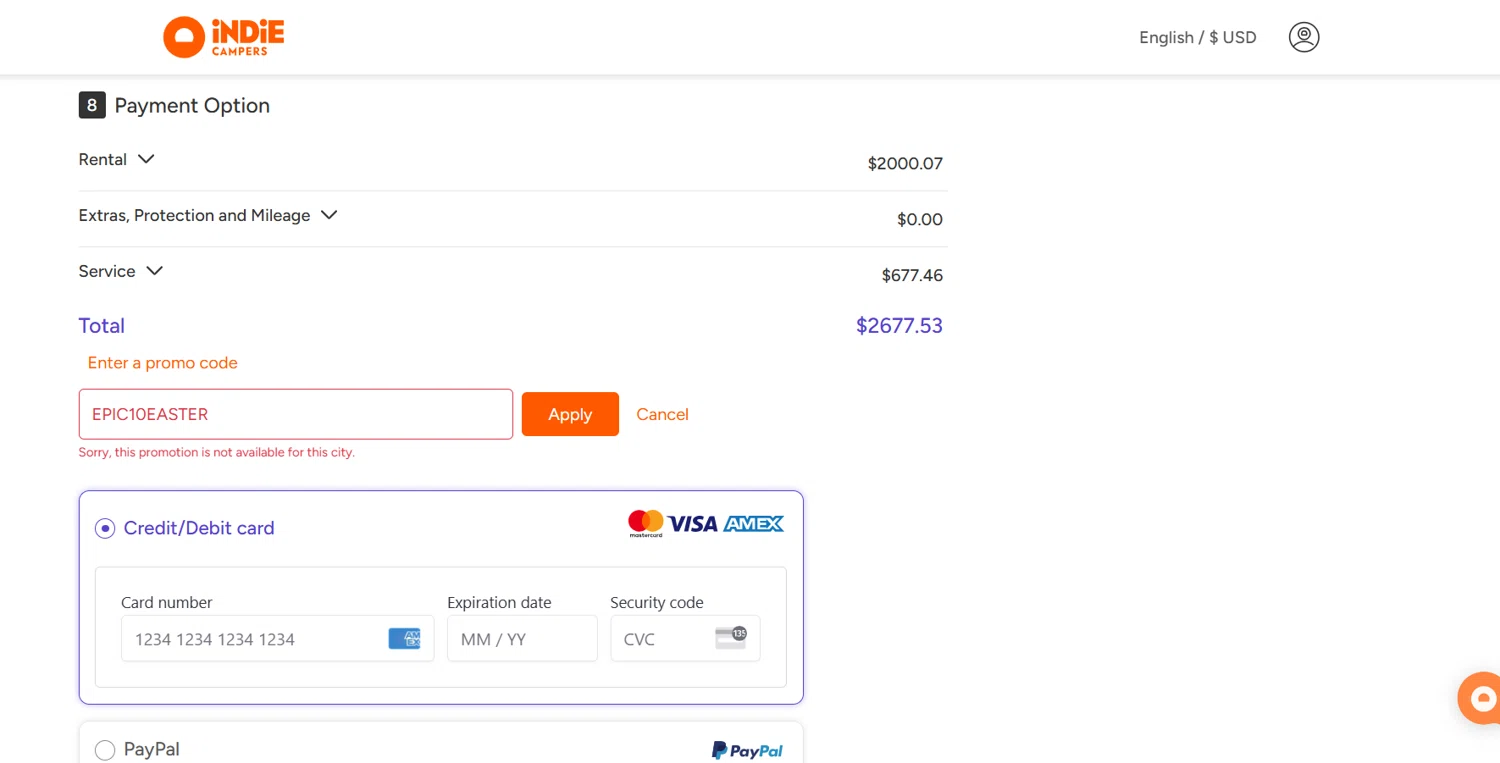Click the Expiration date label
The width and height of the screenshot is (1500, 763).
(499, 602)
